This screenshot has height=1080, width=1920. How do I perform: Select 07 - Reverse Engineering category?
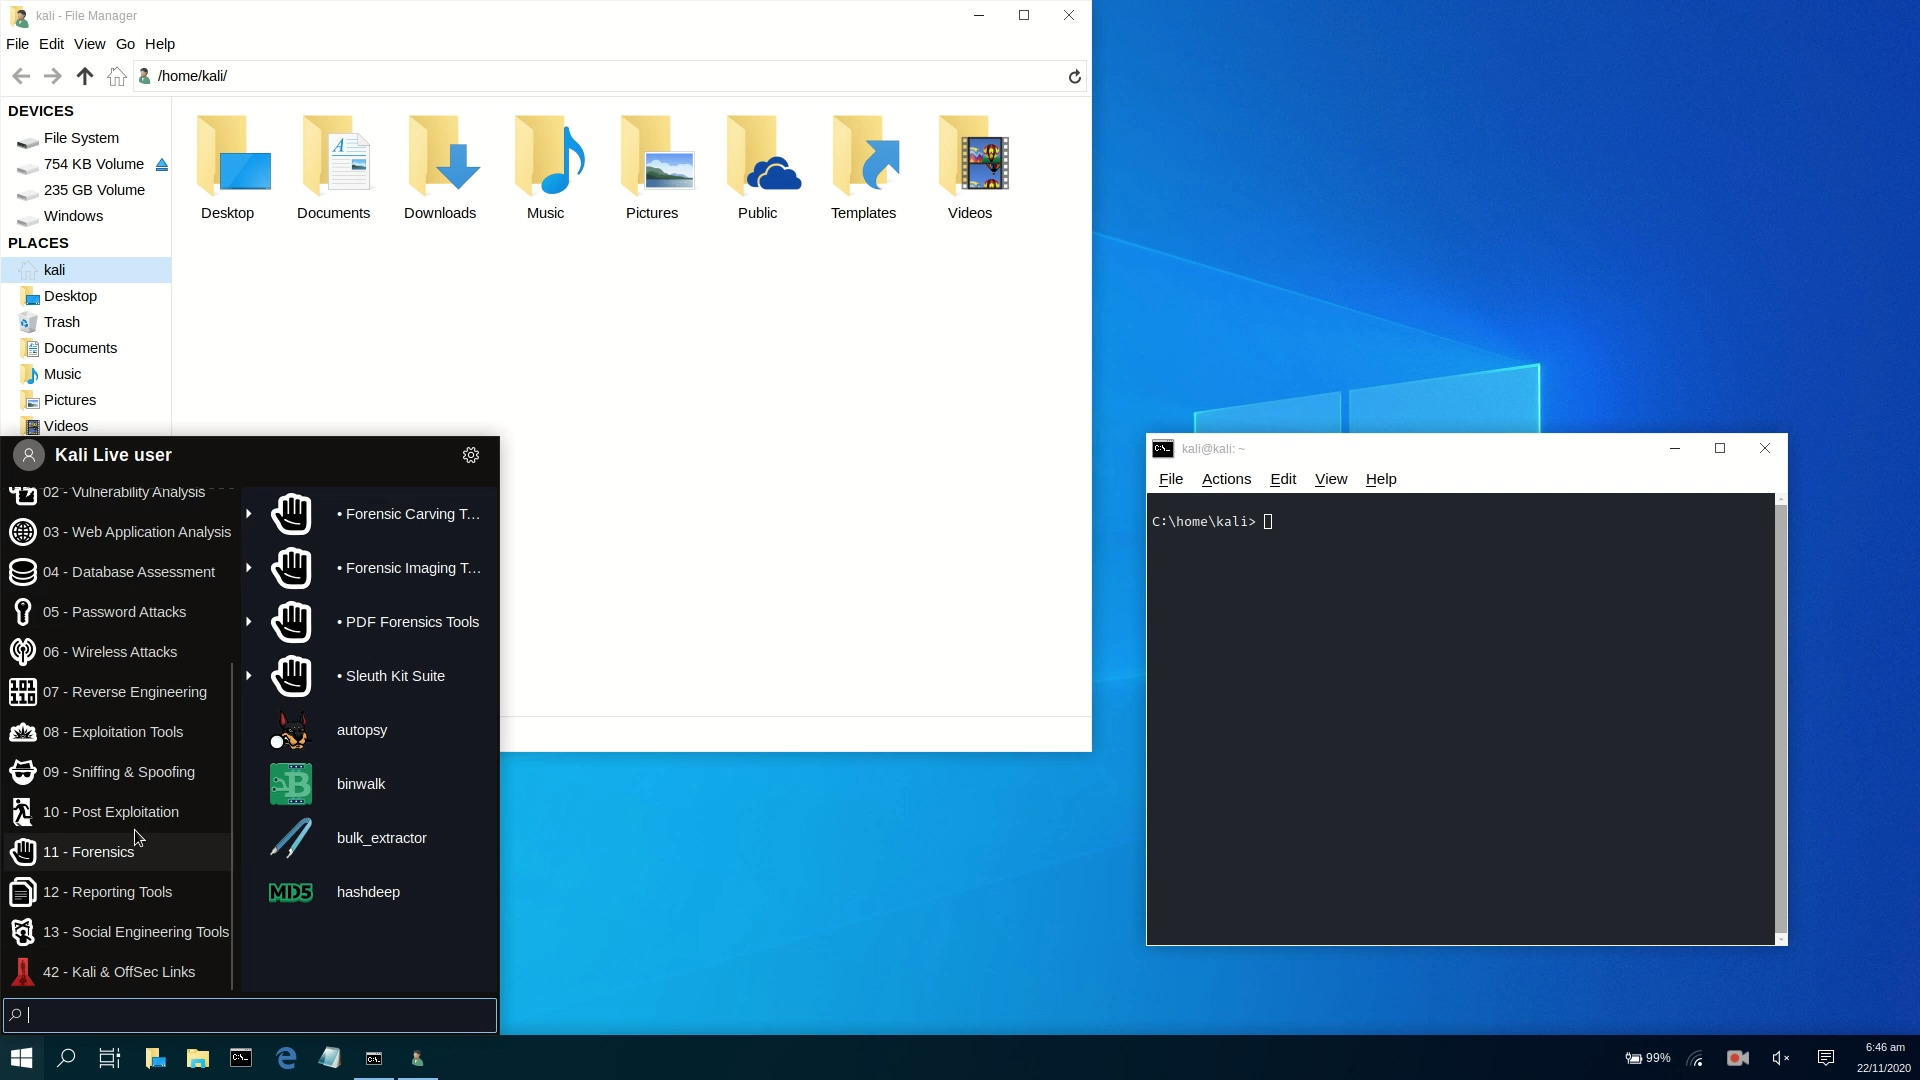tap(120, 692)
